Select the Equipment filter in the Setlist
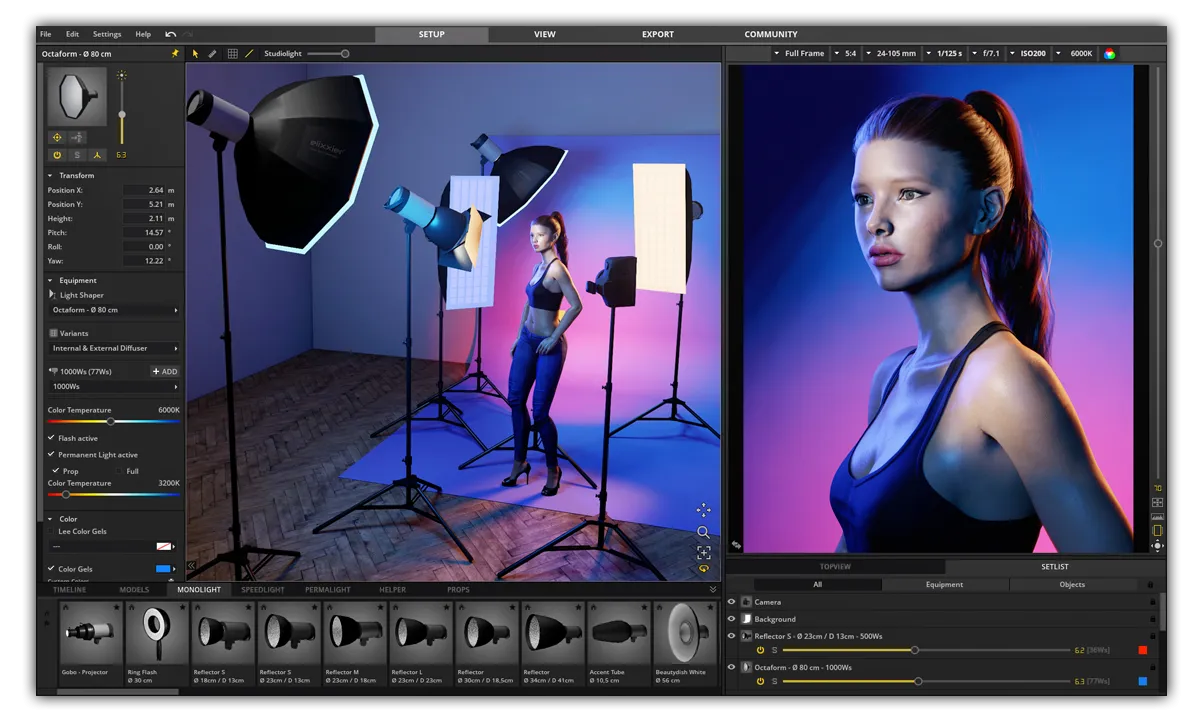The image size is (1200, 726). click(945, 584)
